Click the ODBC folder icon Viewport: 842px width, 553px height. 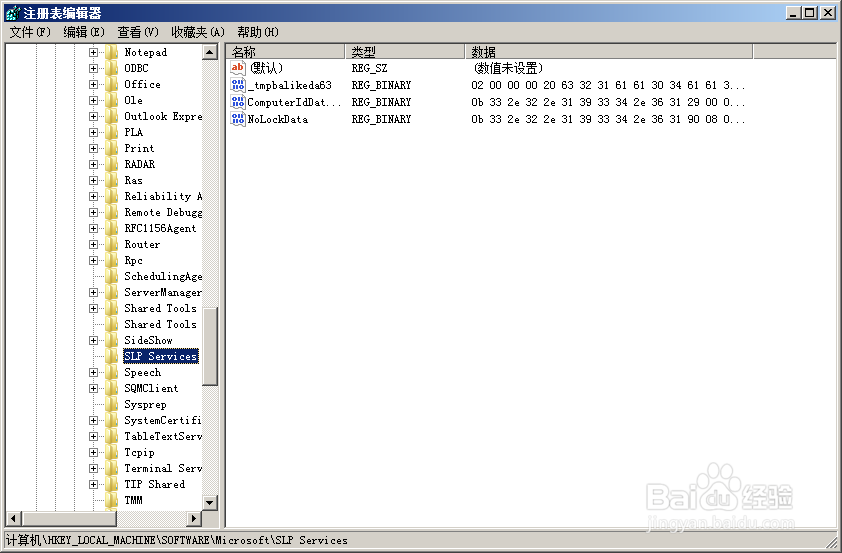click(112, 68)
